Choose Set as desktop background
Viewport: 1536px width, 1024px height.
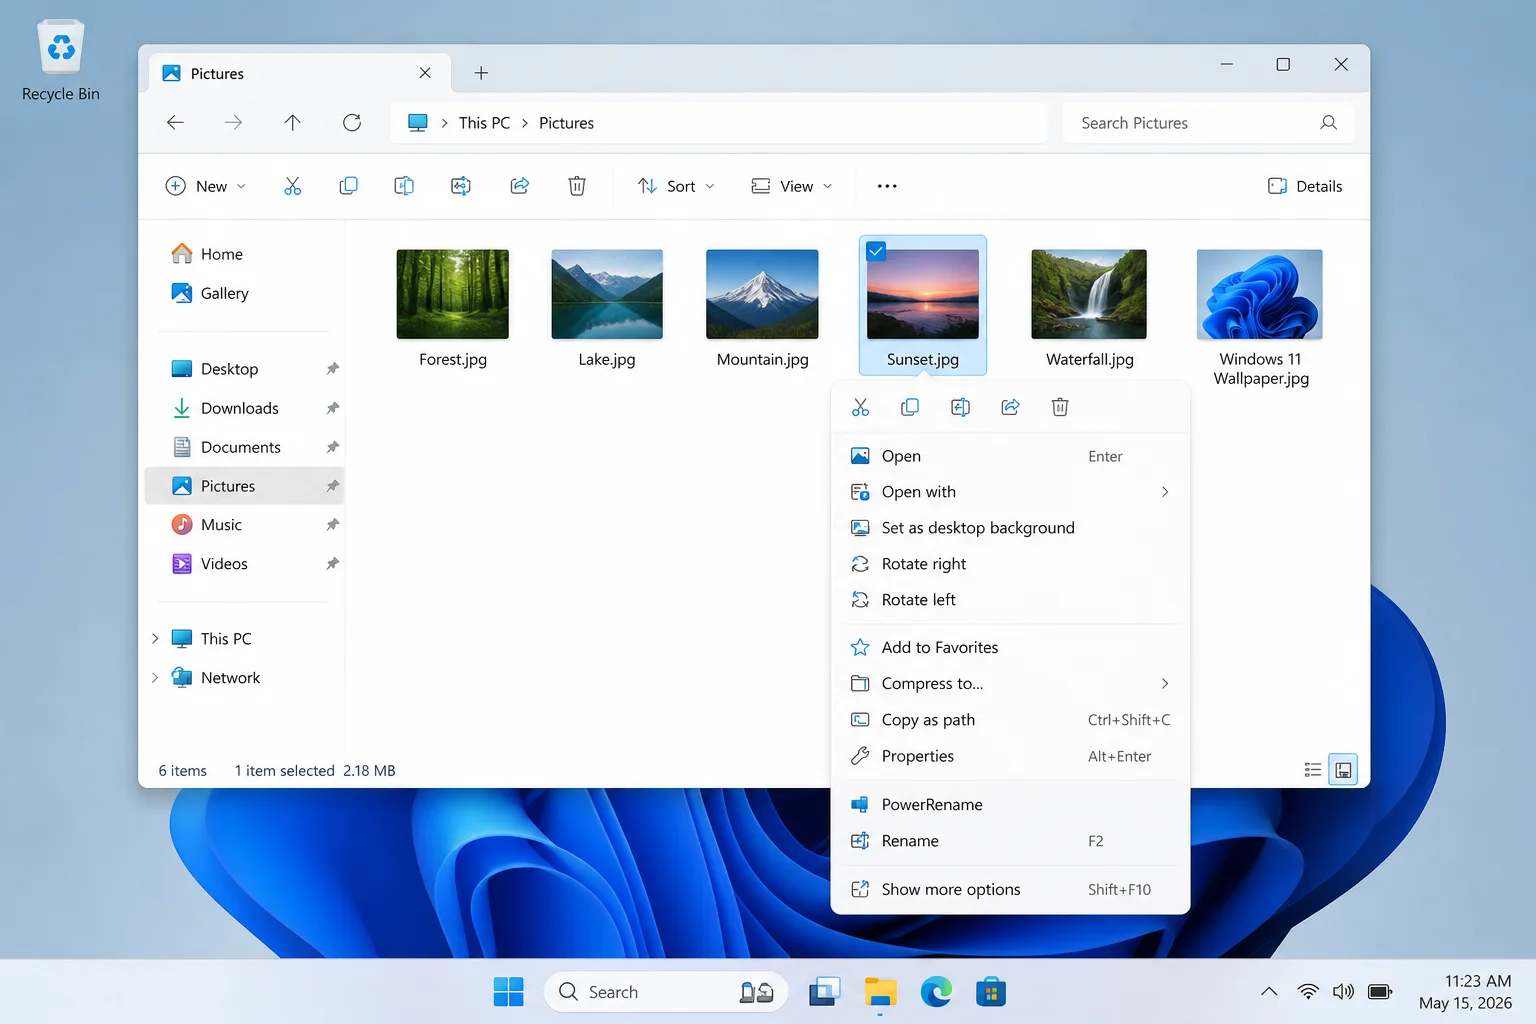1010,528
